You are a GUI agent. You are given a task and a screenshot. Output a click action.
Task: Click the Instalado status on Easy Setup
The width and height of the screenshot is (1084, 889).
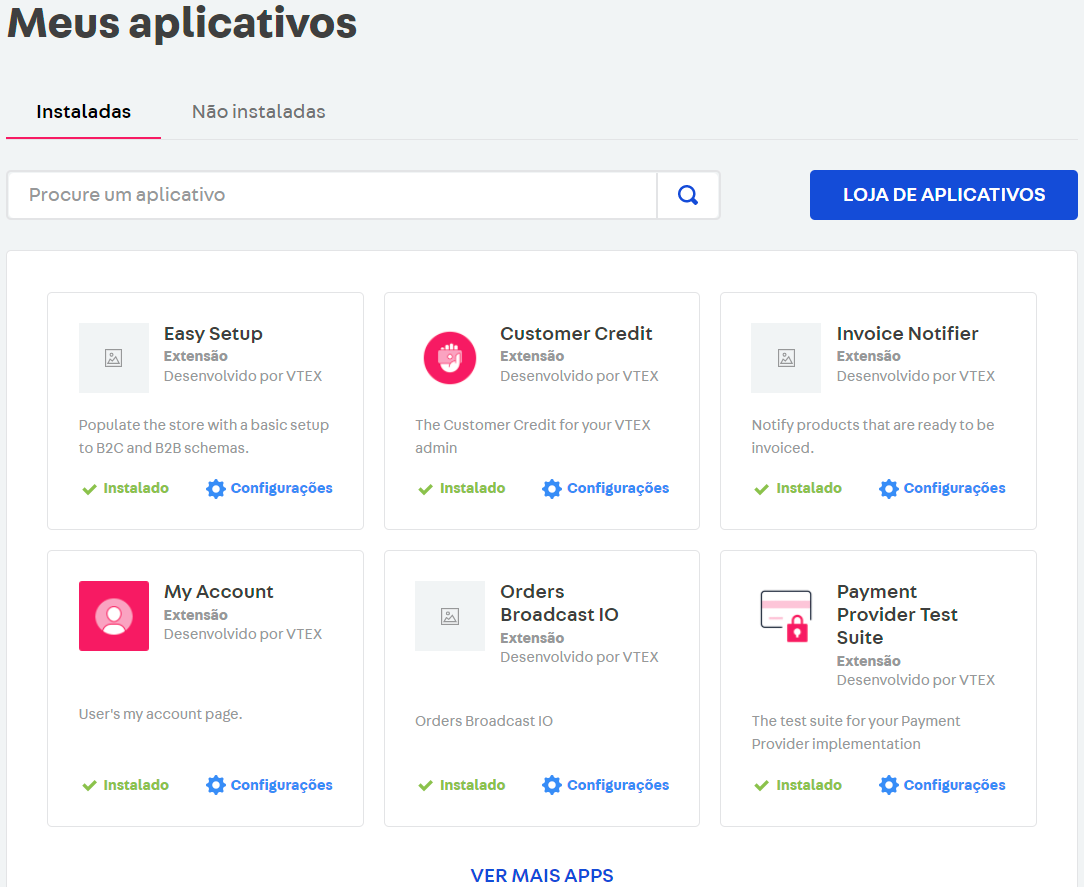click(135, 489)
